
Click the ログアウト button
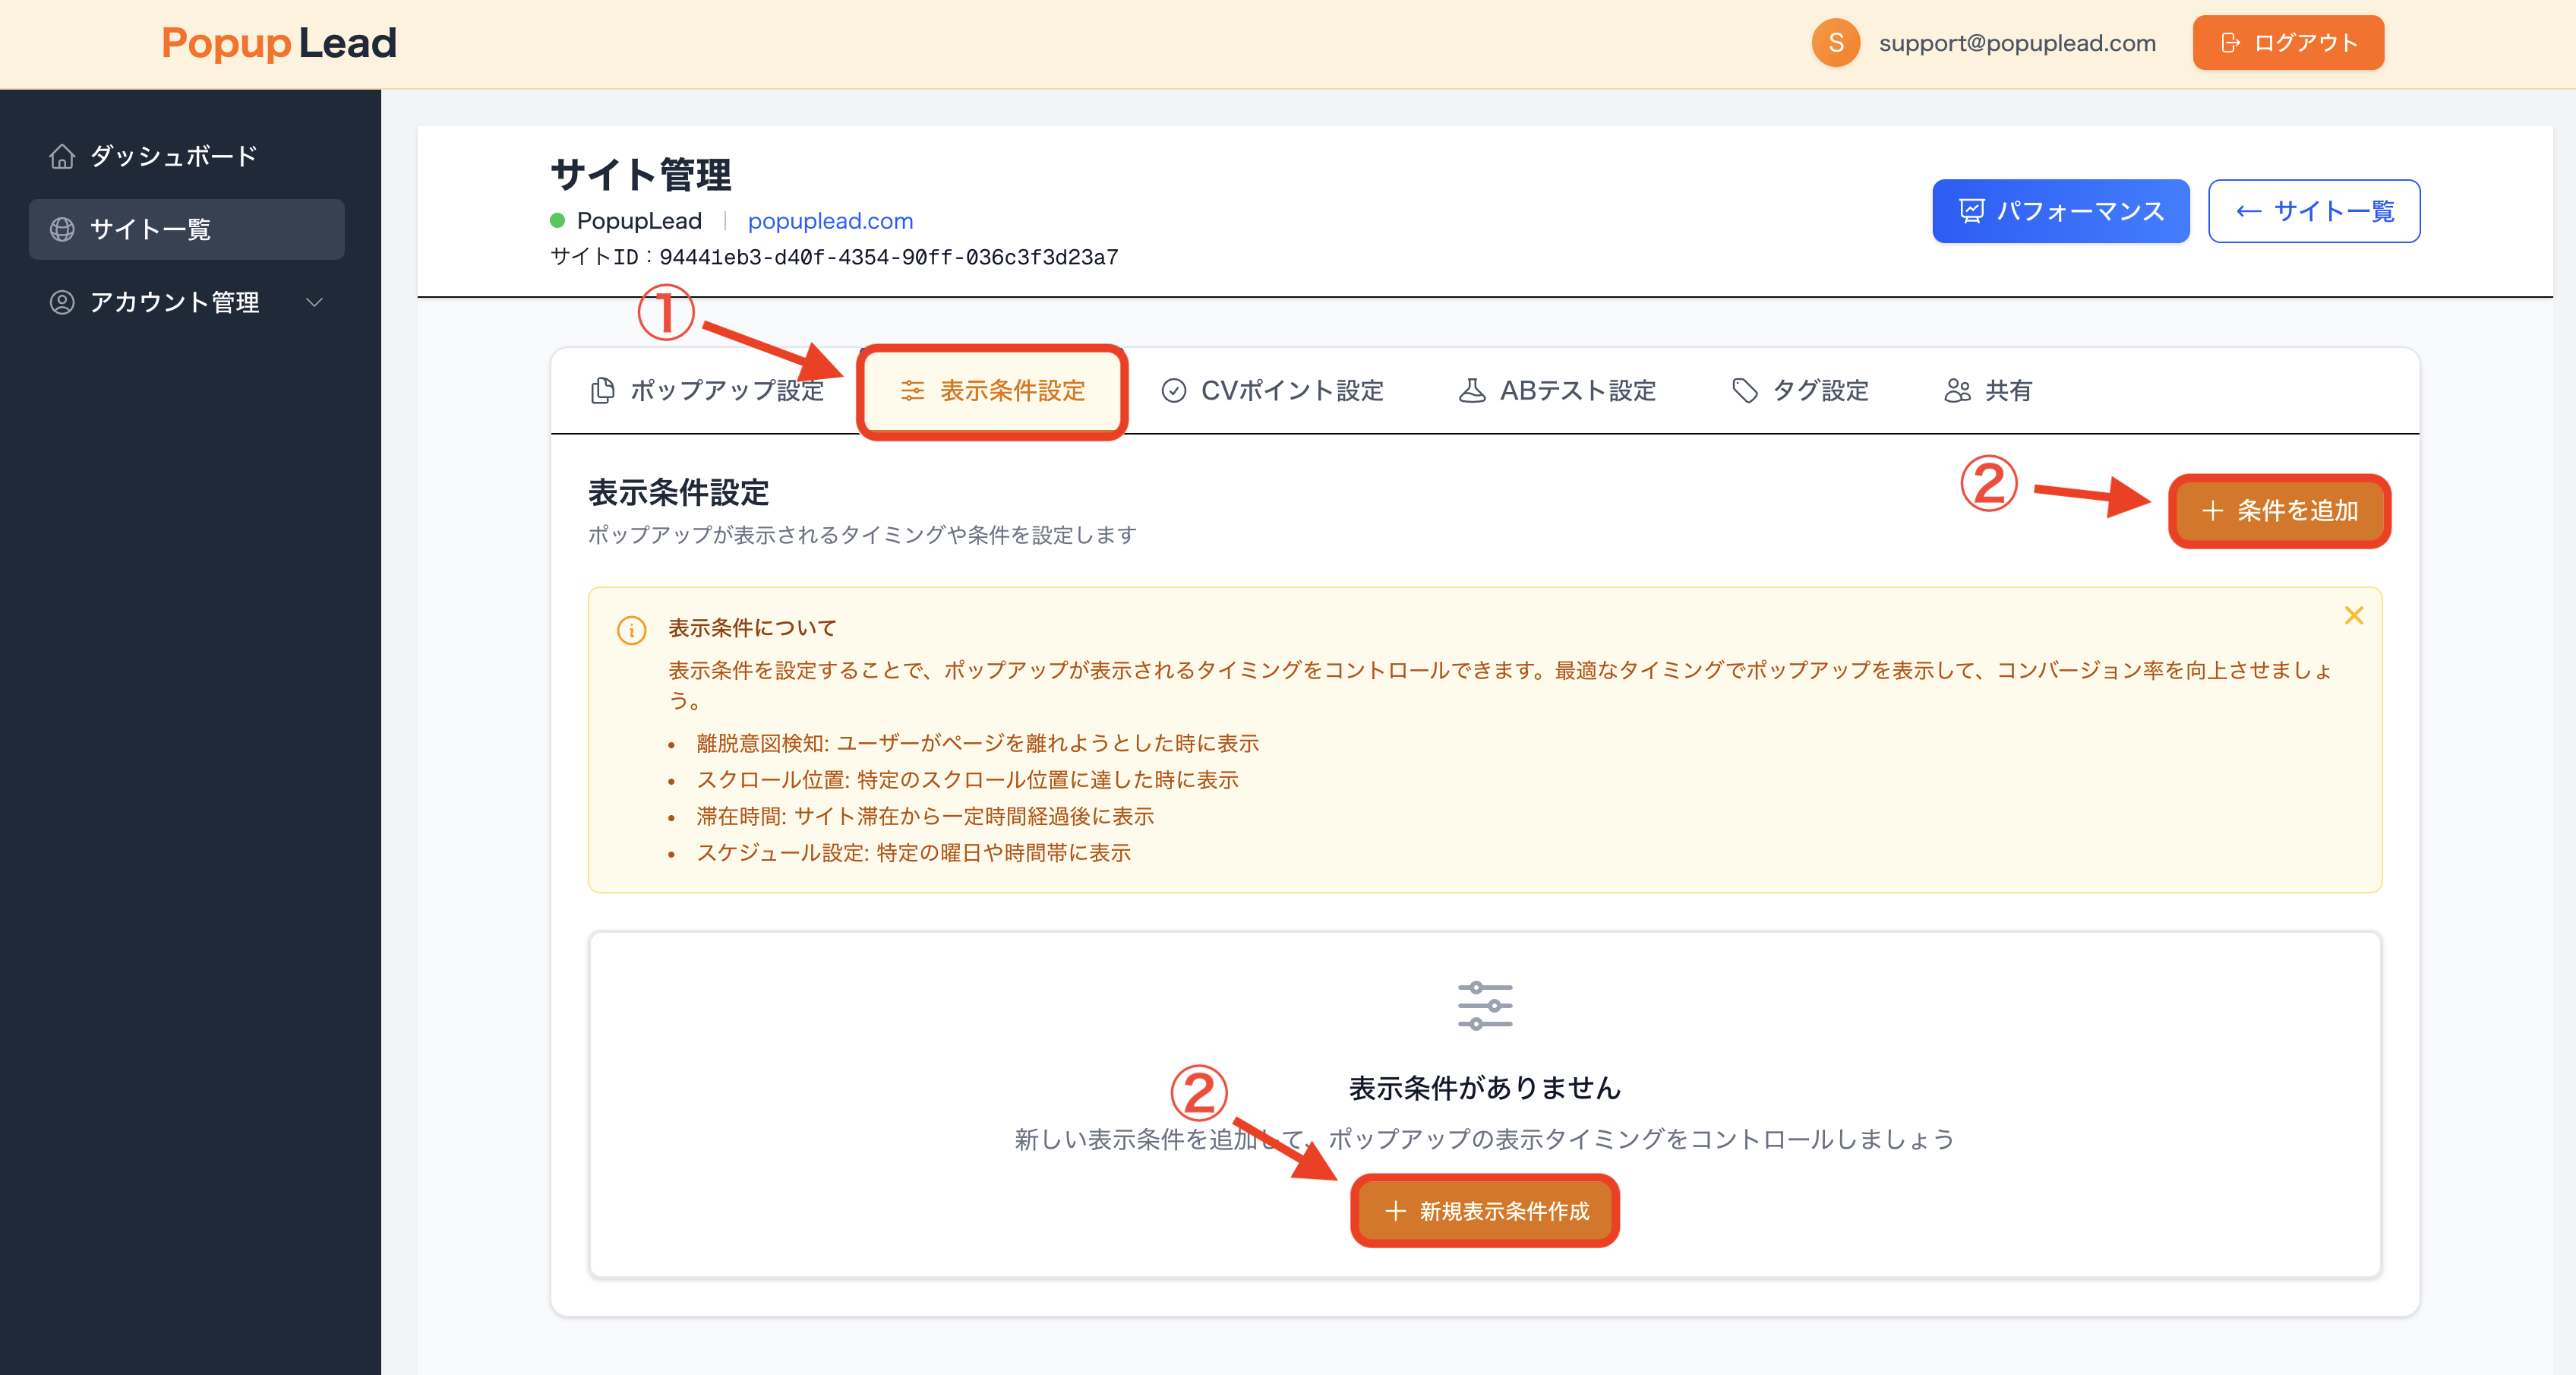[x=2288, y=42]
